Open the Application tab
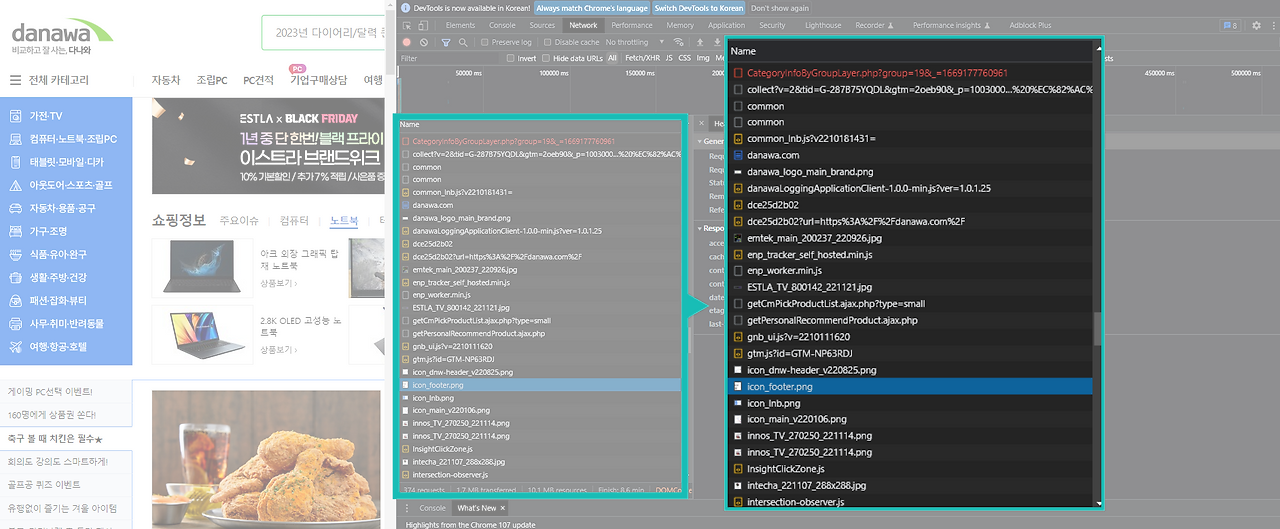The width and height of the screenshot is (1280, 529). point(727,25)
